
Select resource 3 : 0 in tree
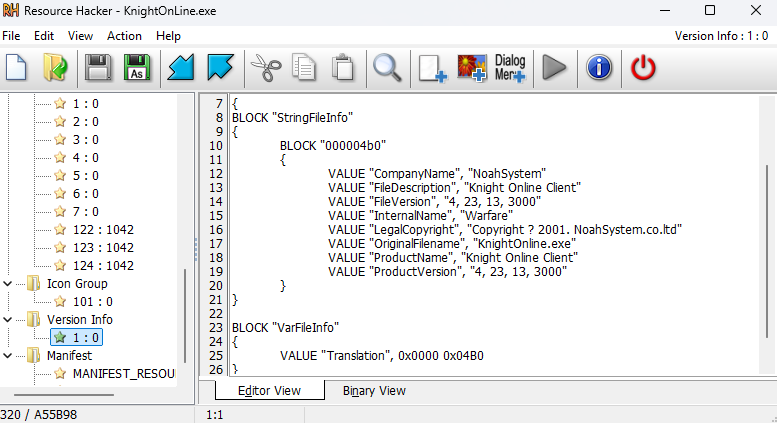pos(86,140)
